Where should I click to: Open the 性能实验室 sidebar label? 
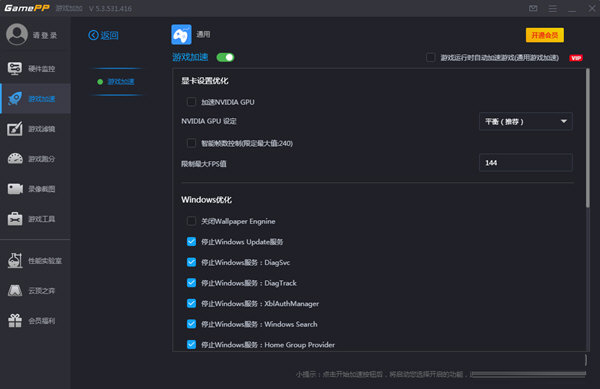click(x=45, y=261)
